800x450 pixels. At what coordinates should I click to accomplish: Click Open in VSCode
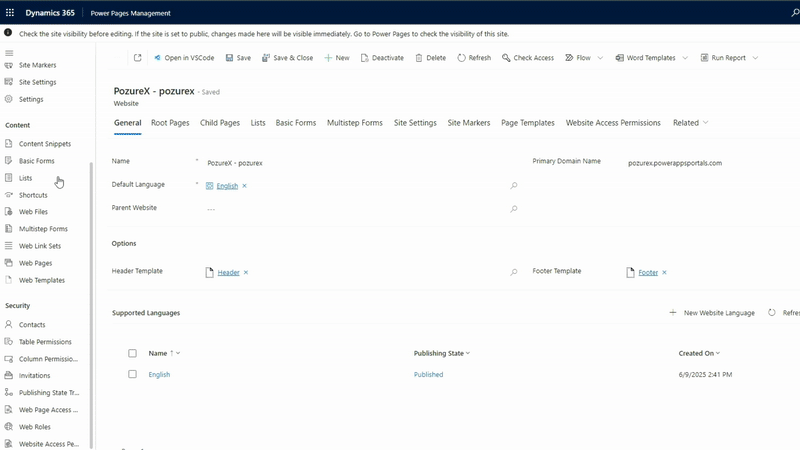(x=184, y=58)
